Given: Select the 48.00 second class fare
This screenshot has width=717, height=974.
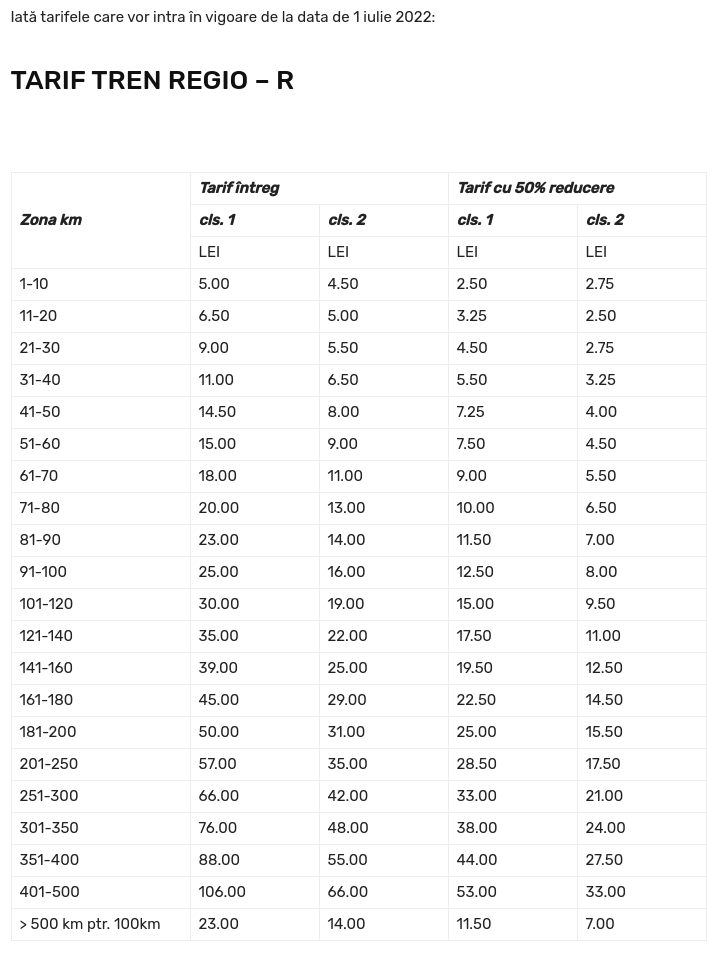Looking at the screenshot, I should 348,828.
